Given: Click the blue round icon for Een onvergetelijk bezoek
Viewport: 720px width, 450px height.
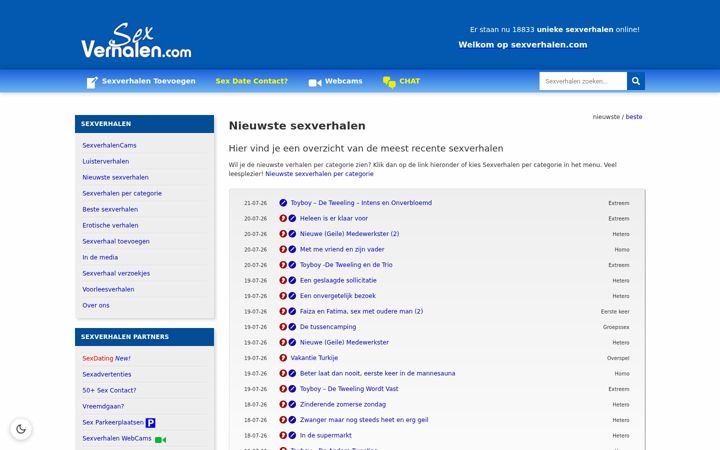Looking at the screenshot, I should 292,296.
